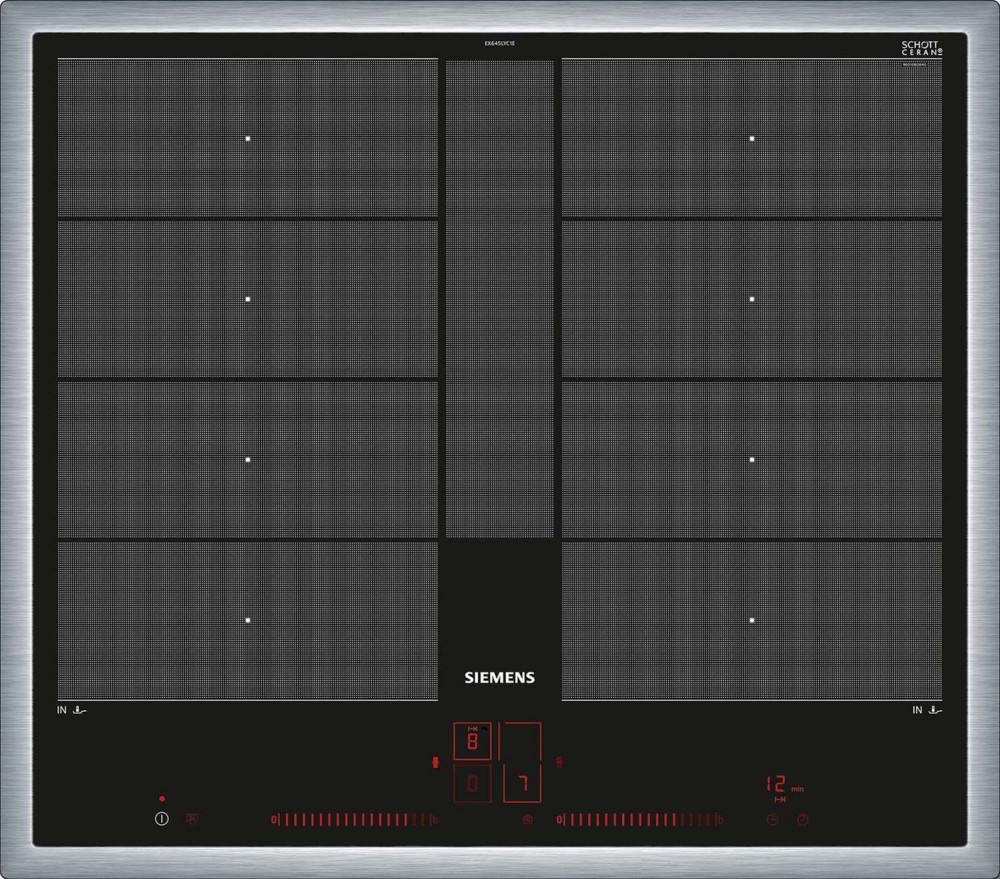Viewport: 1000px width, 879px height.
Task: Tap the right flexZone link symbol
Action: (x=559, y=762)
